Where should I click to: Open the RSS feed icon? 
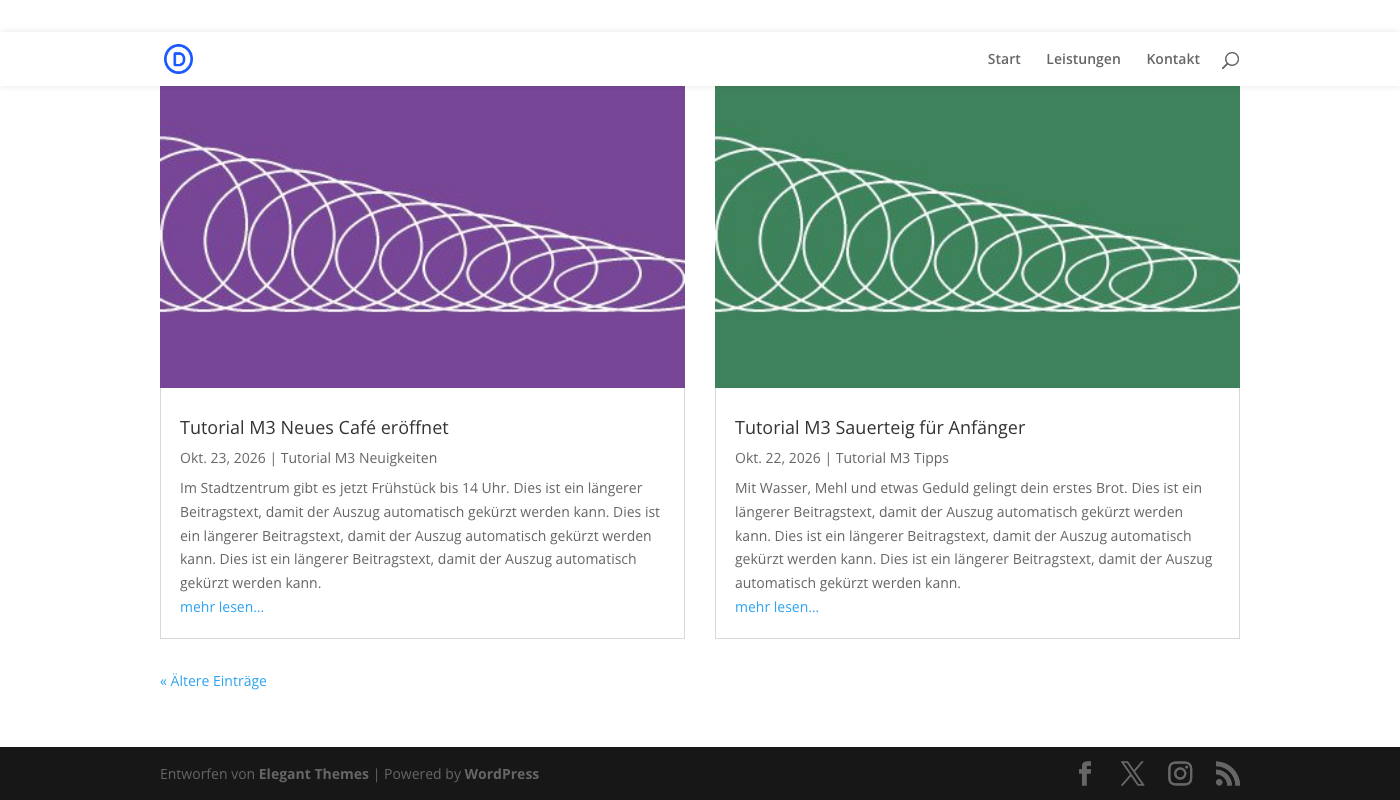(1228, 773)
